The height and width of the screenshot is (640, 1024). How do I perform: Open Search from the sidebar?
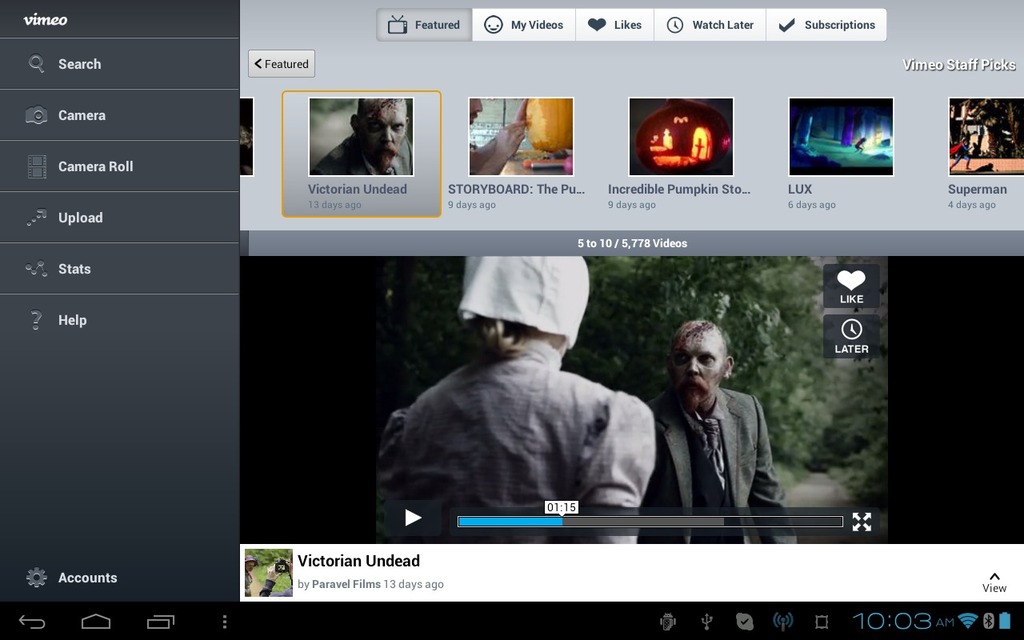point(120,64)
